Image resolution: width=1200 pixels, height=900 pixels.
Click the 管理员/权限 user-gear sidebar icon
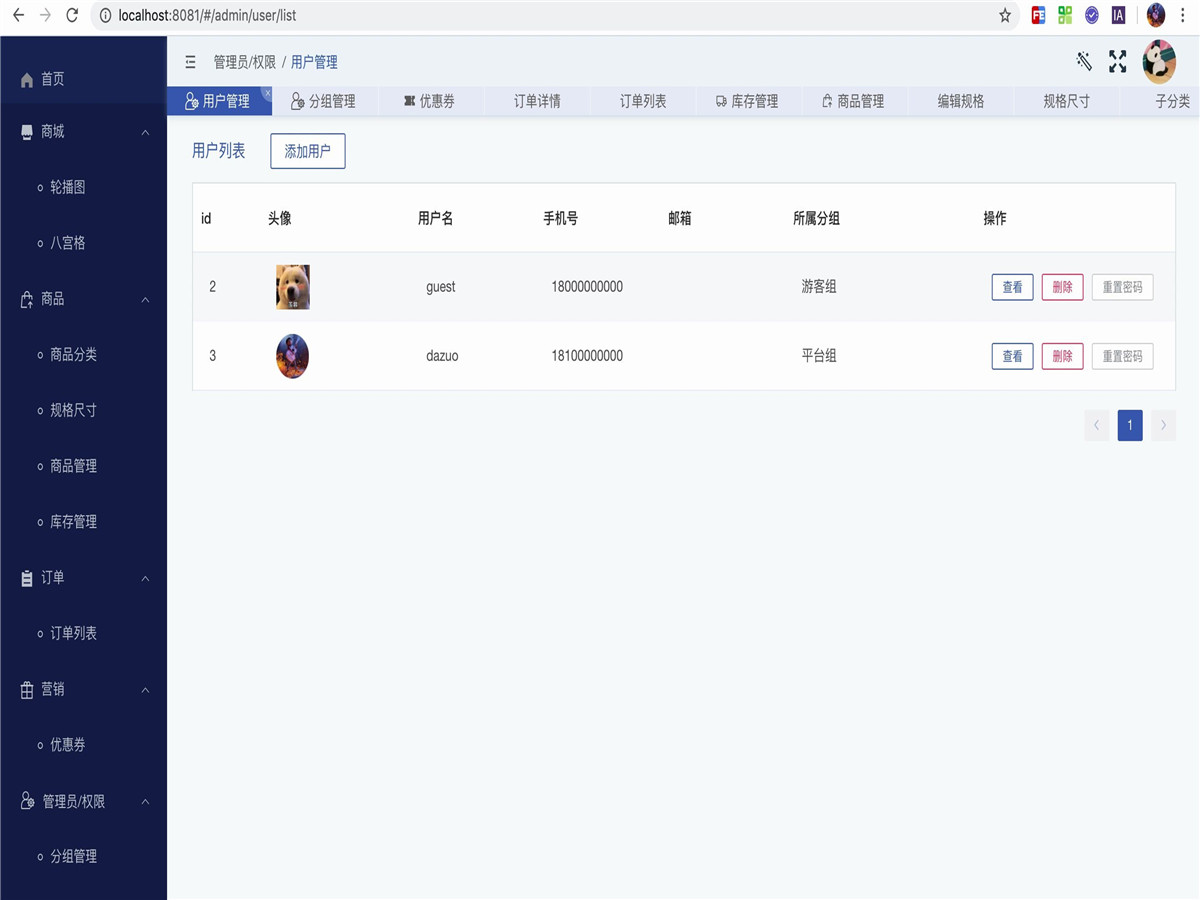point(28,802)
